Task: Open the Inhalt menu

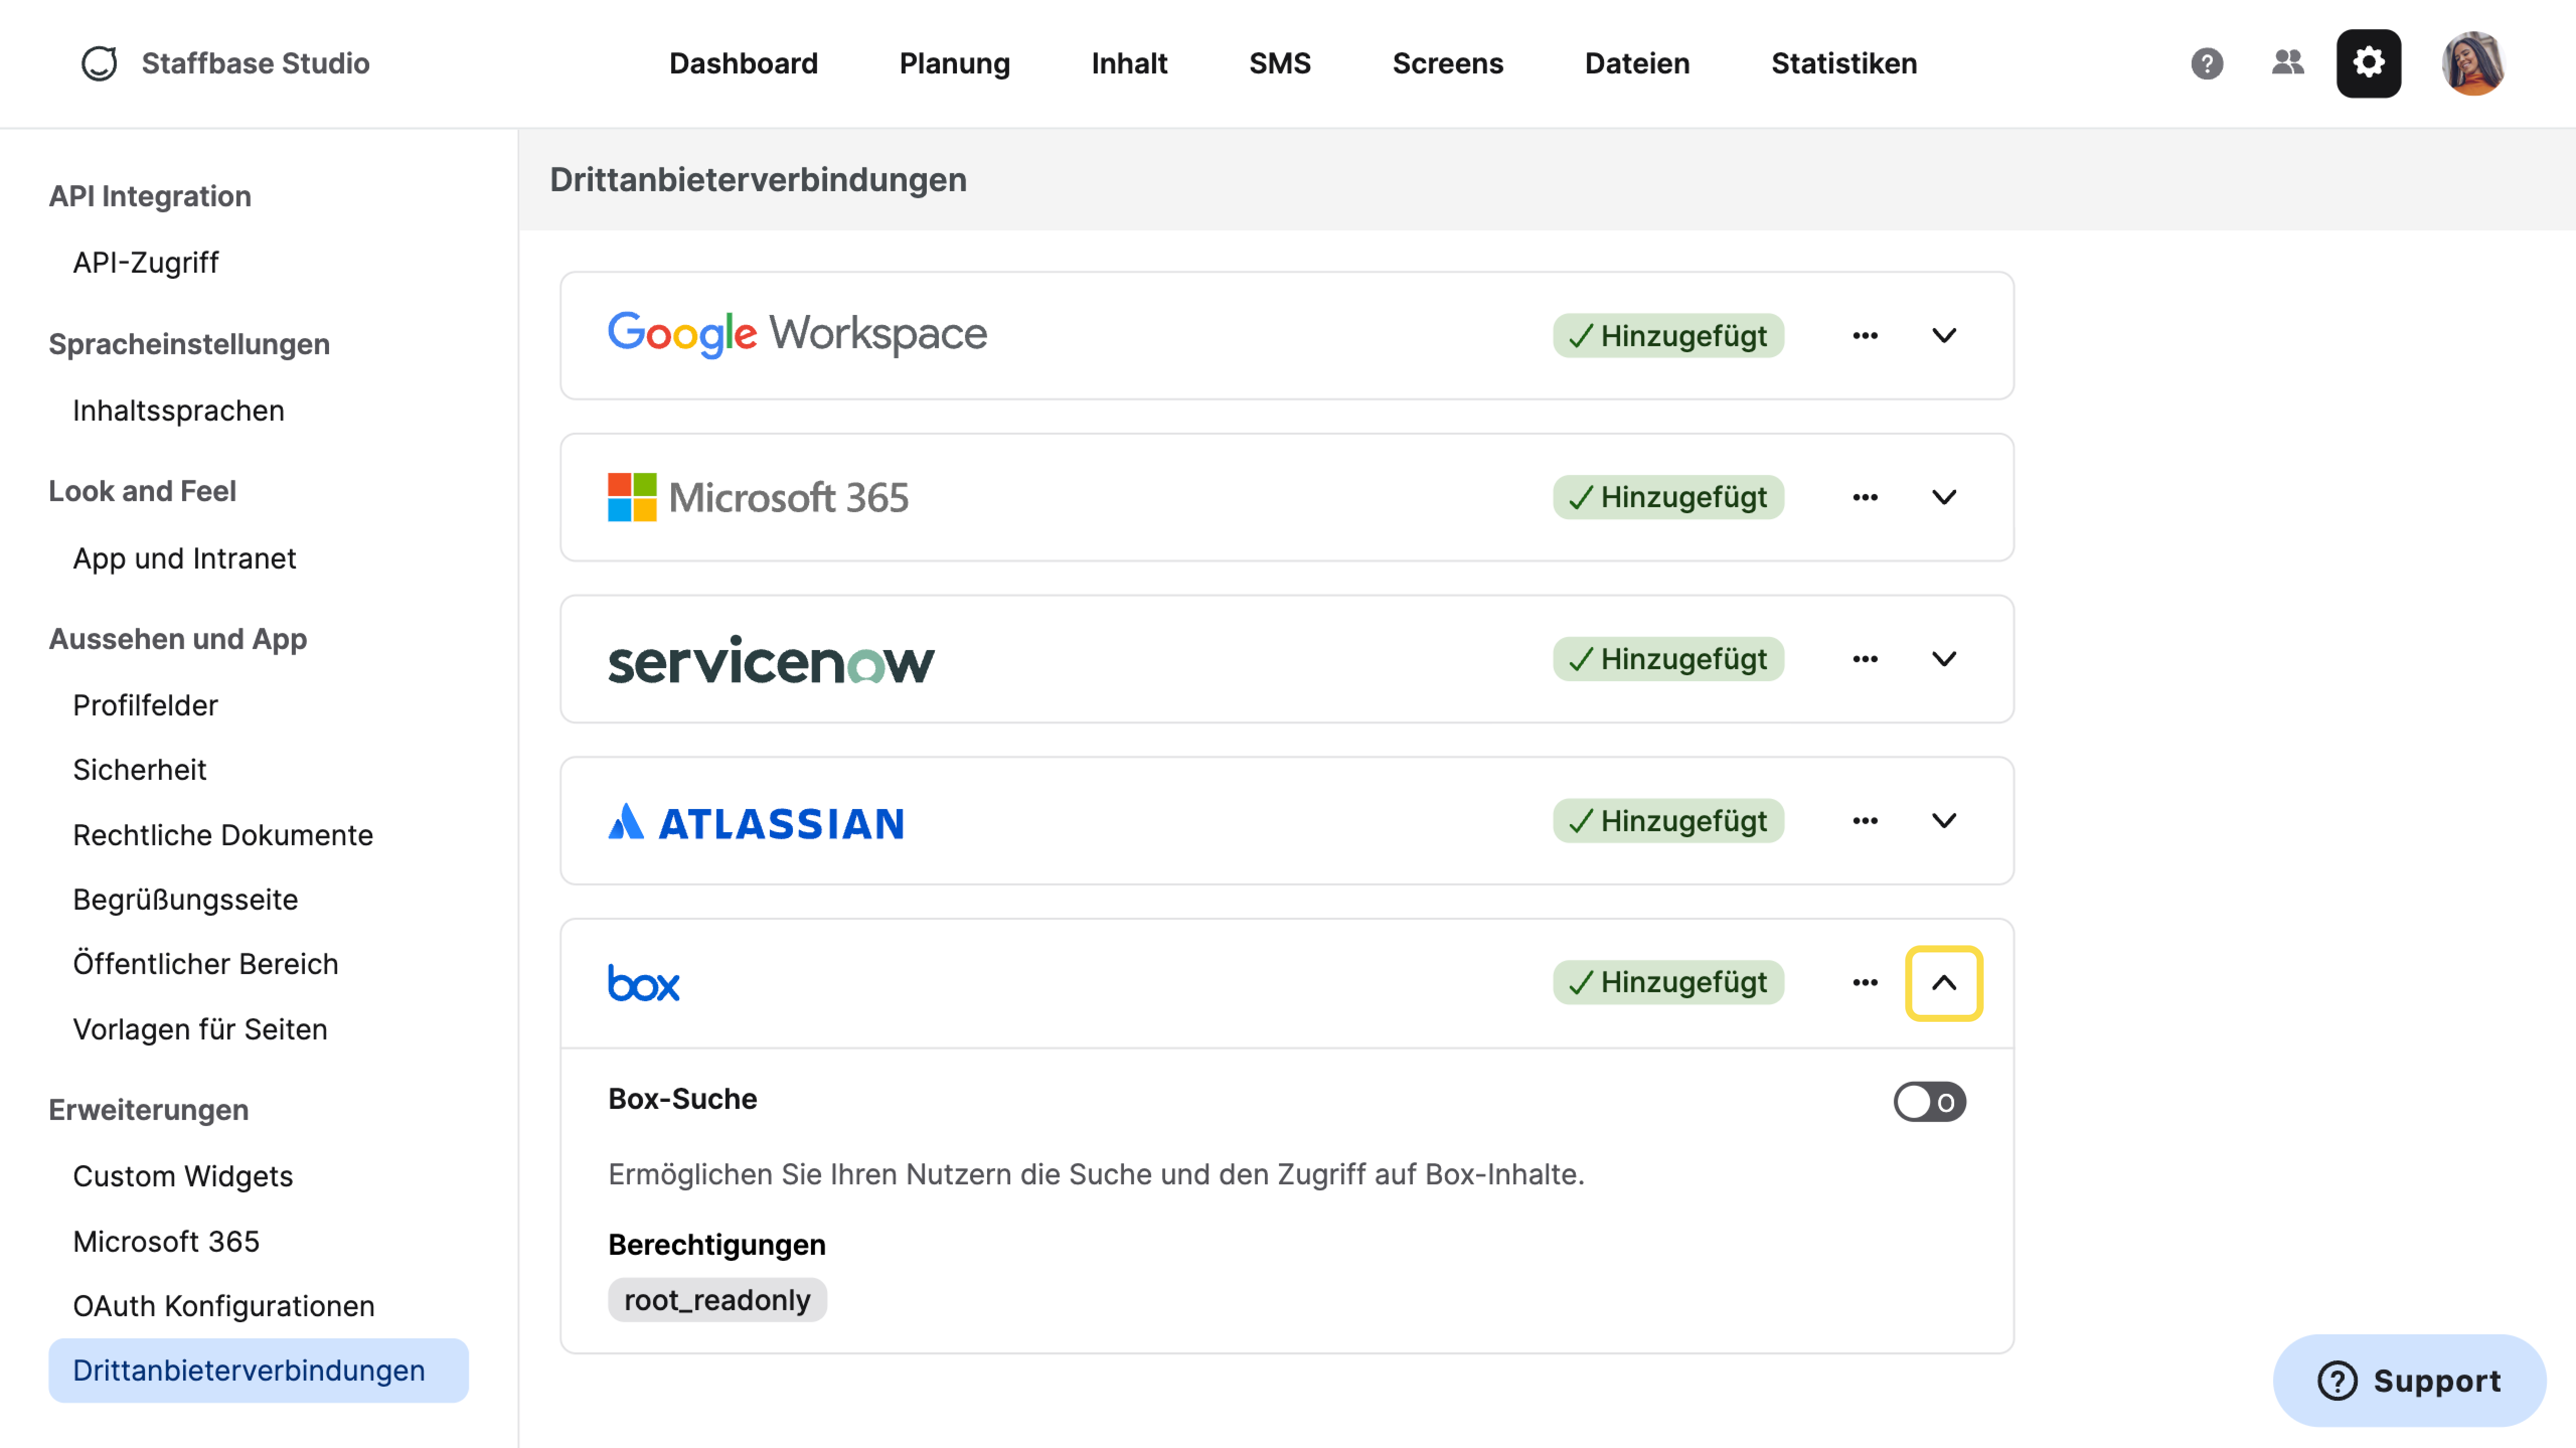Action: point(1129,63)
